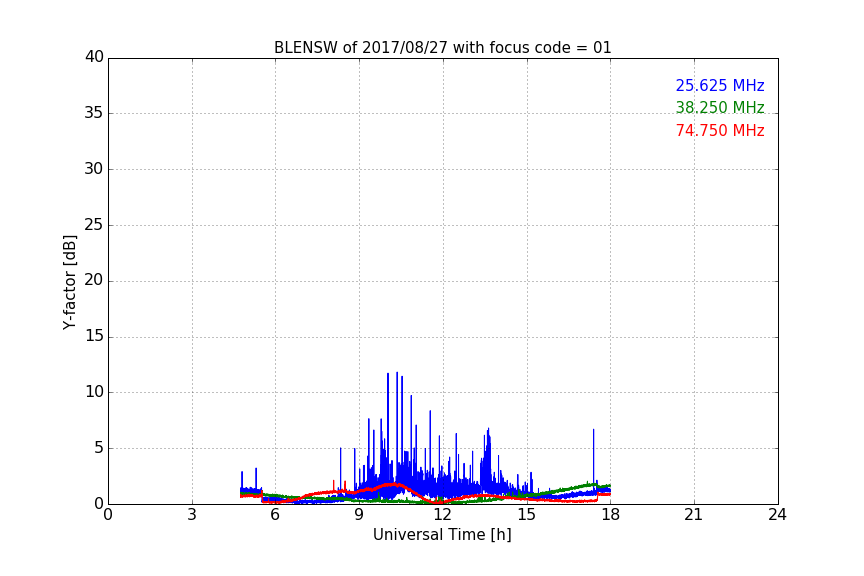
Task: Click the 'Y-factor [dB]' axis label
Action: (x=69, y=283)
